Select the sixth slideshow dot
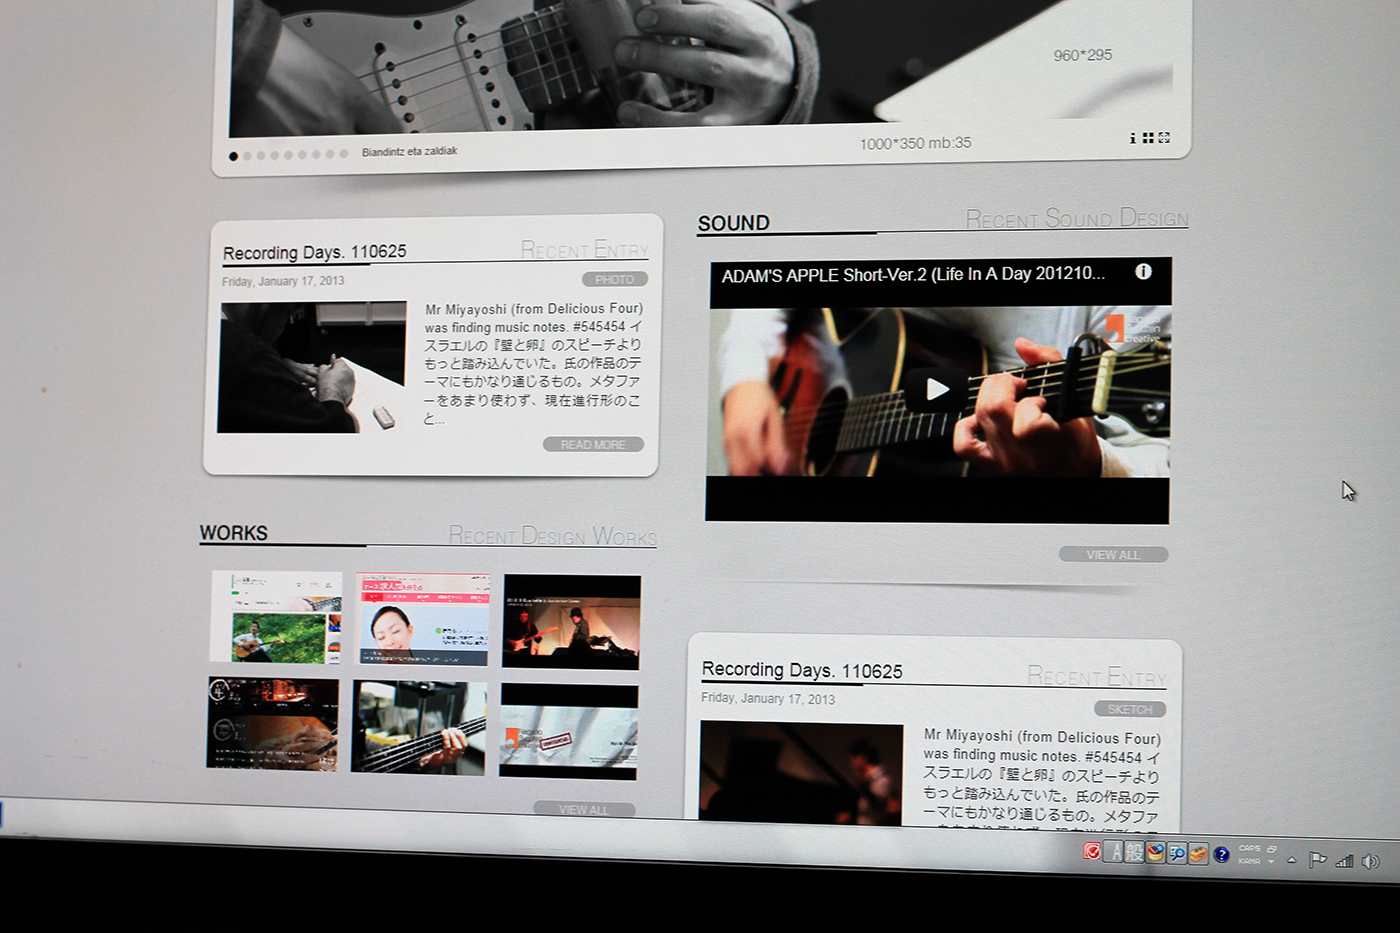This screenshot has height=933, width=1400. [302, 155]
